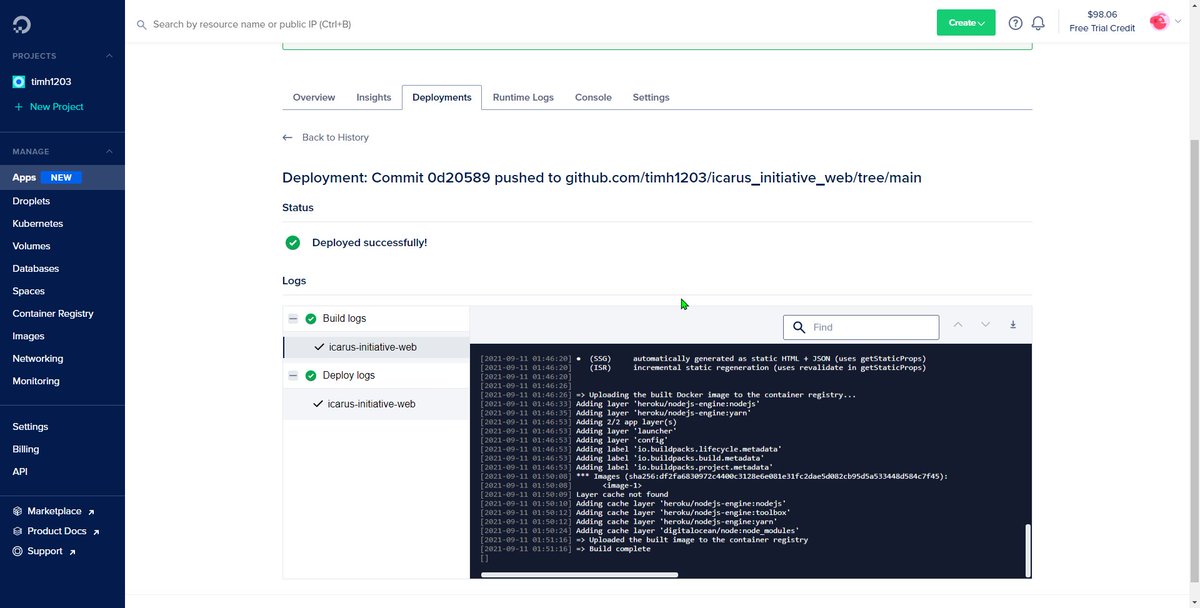This screenshot has height=608, width=1200.
Task: Collapse the Projects section chevron
Action: point(110,56)
